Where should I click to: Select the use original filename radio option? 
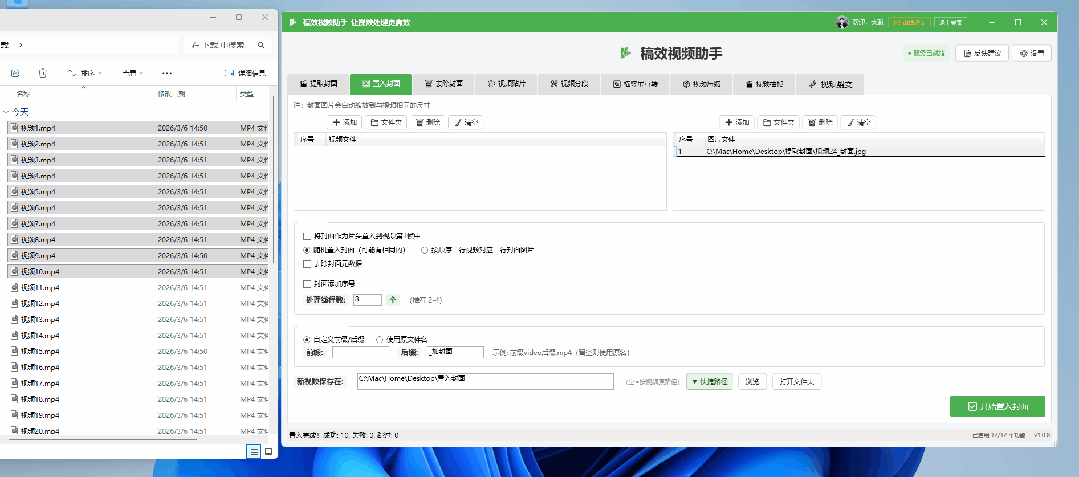click(x=379, y=339)
